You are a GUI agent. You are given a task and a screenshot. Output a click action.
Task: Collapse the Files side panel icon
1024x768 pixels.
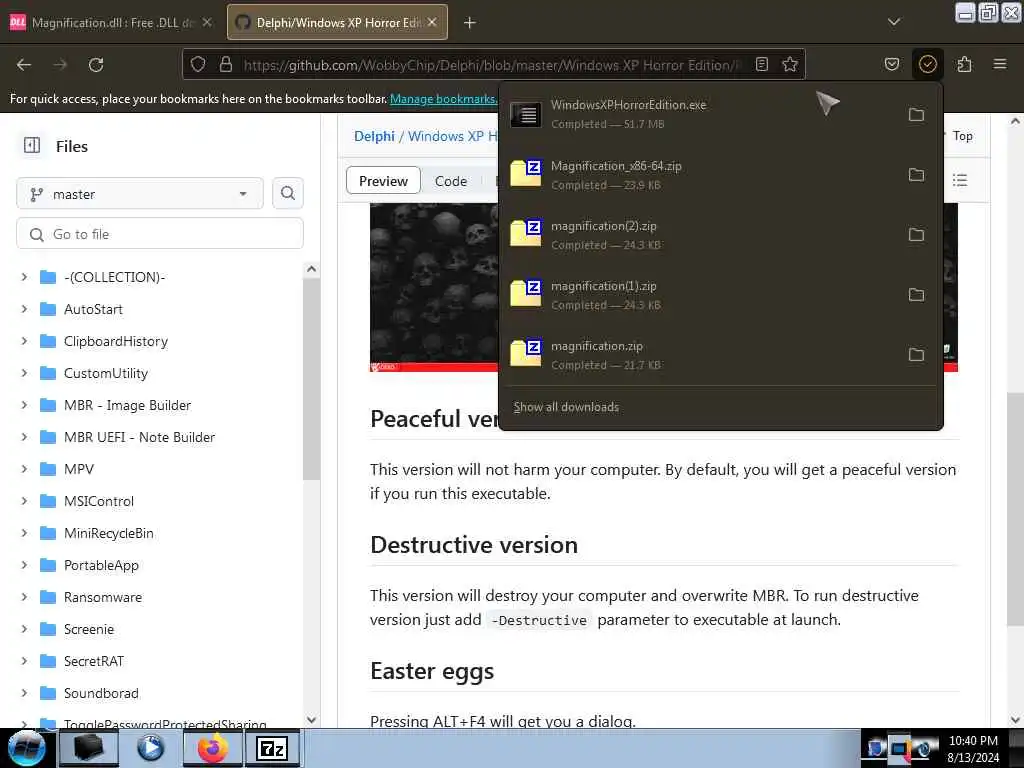pyautogui.click(x=32, y=146)
